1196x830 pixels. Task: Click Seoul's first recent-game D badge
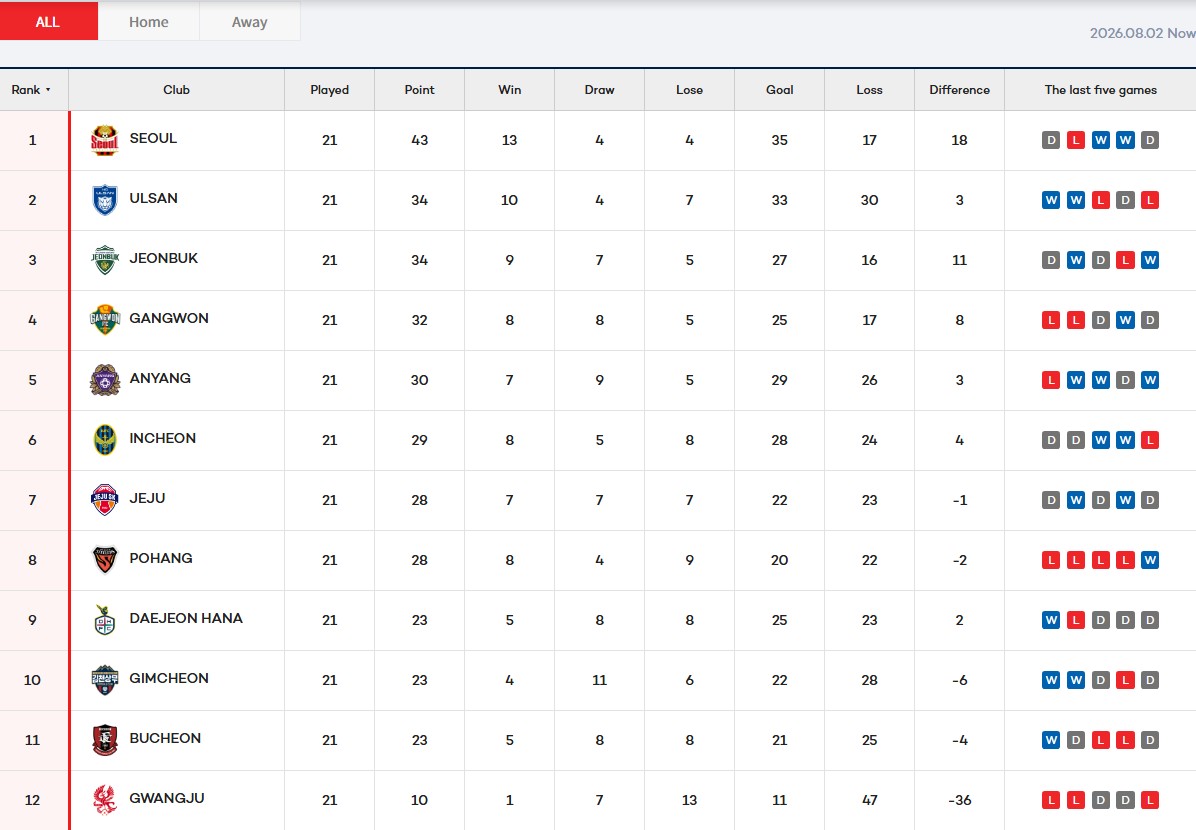coord(1051,140)
